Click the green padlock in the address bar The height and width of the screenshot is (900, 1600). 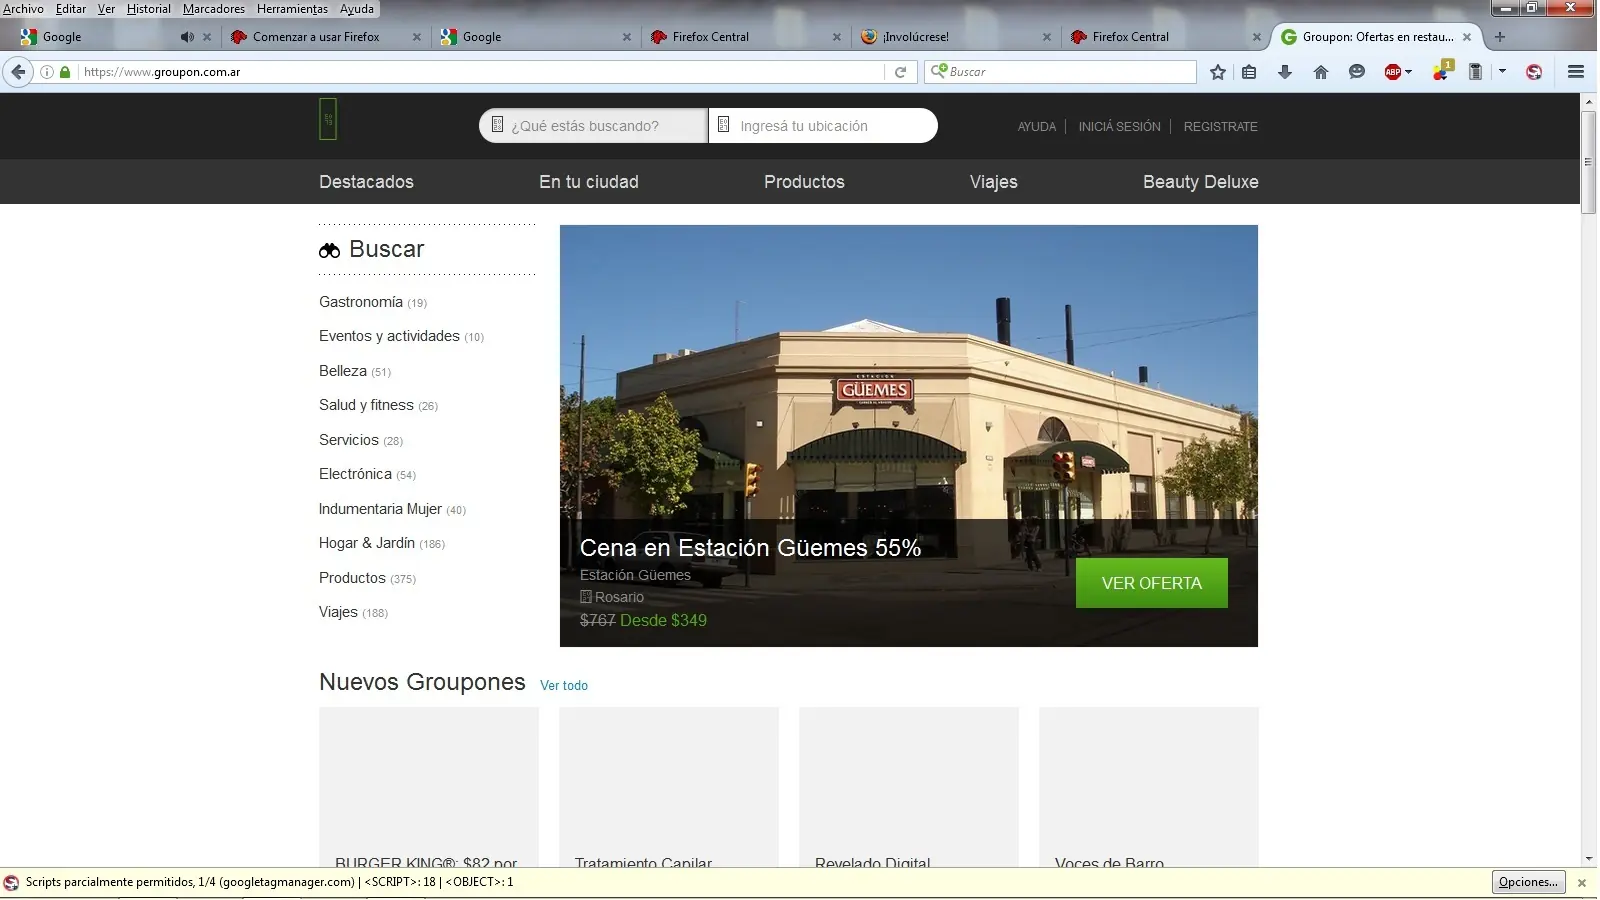tap(65, 72)
